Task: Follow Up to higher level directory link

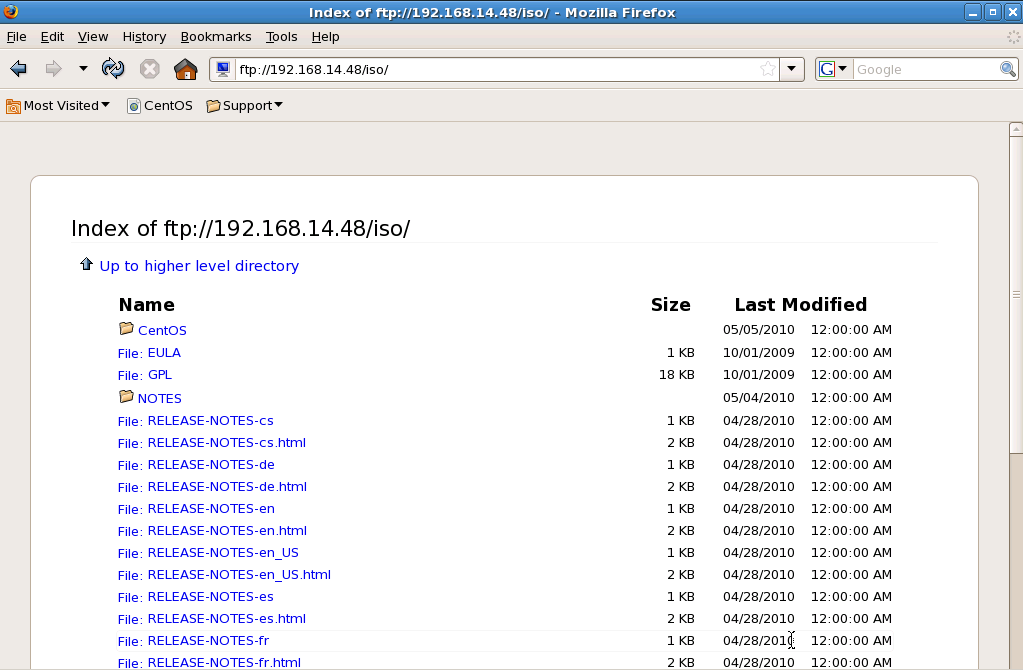Action: 199,266
